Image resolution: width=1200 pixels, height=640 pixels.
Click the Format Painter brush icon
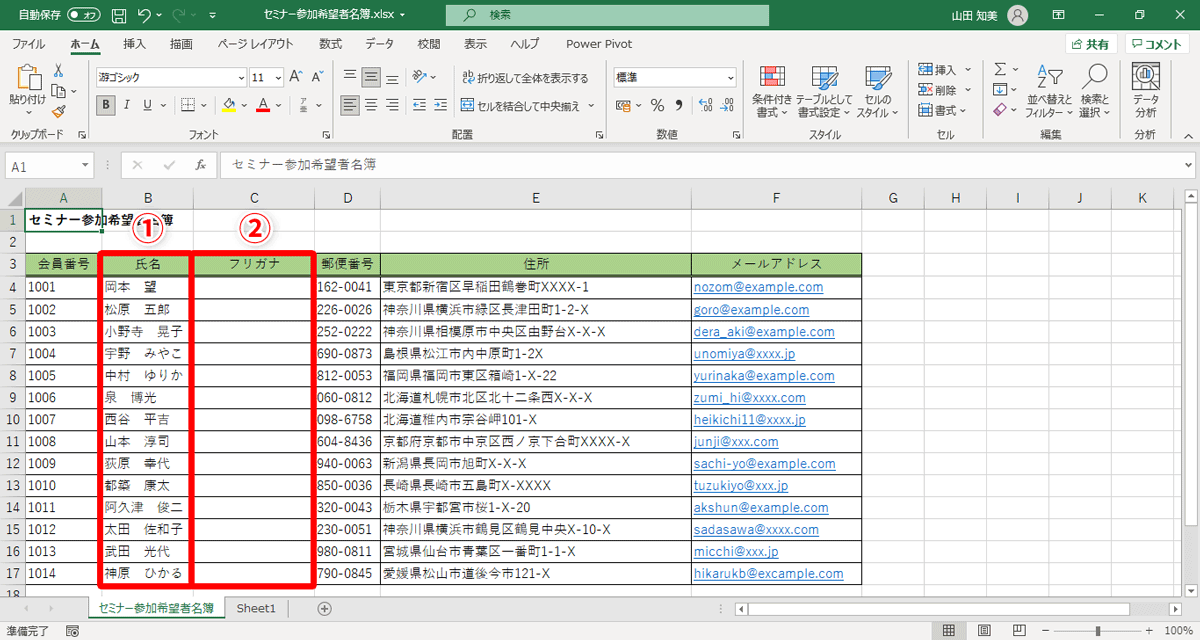click(58, 112)
